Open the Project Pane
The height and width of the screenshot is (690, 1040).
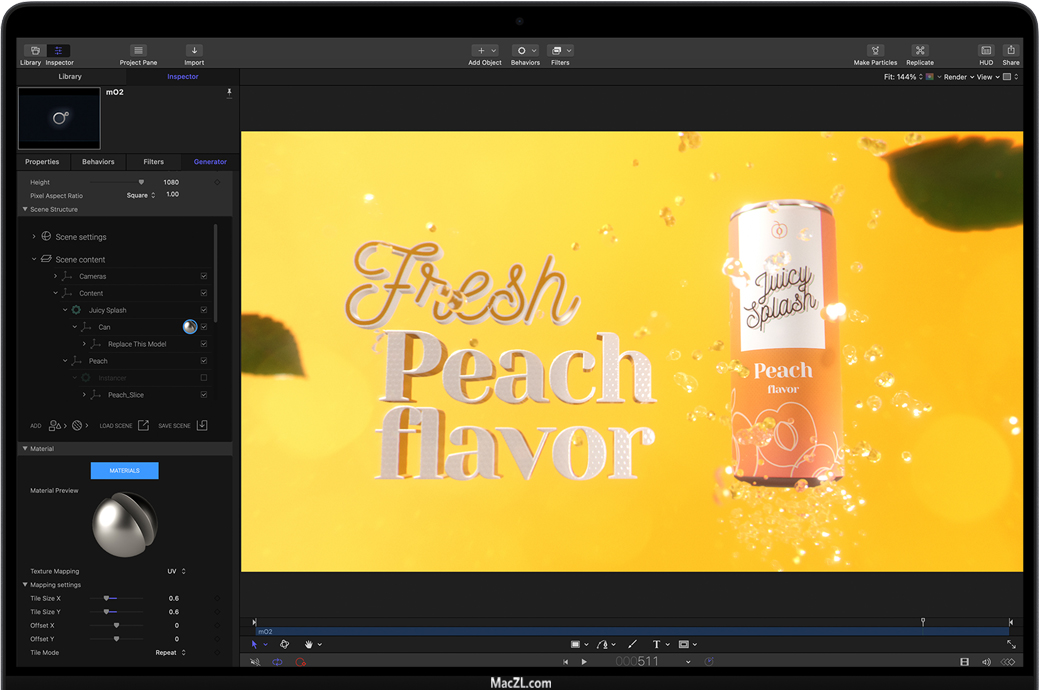click(x=138, y=51)
